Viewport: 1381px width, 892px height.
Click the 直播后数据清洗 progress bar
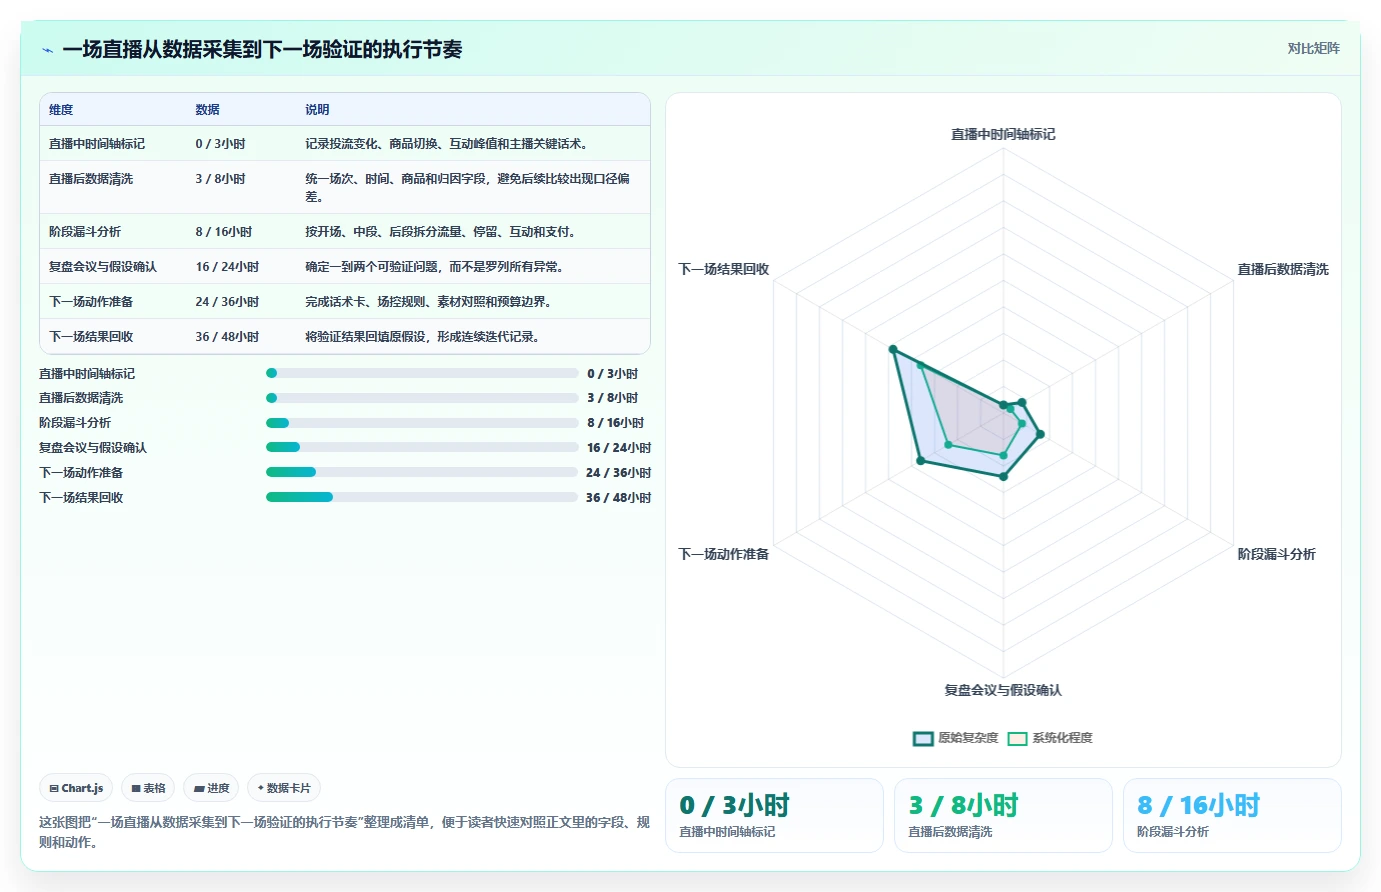(422, 398)
